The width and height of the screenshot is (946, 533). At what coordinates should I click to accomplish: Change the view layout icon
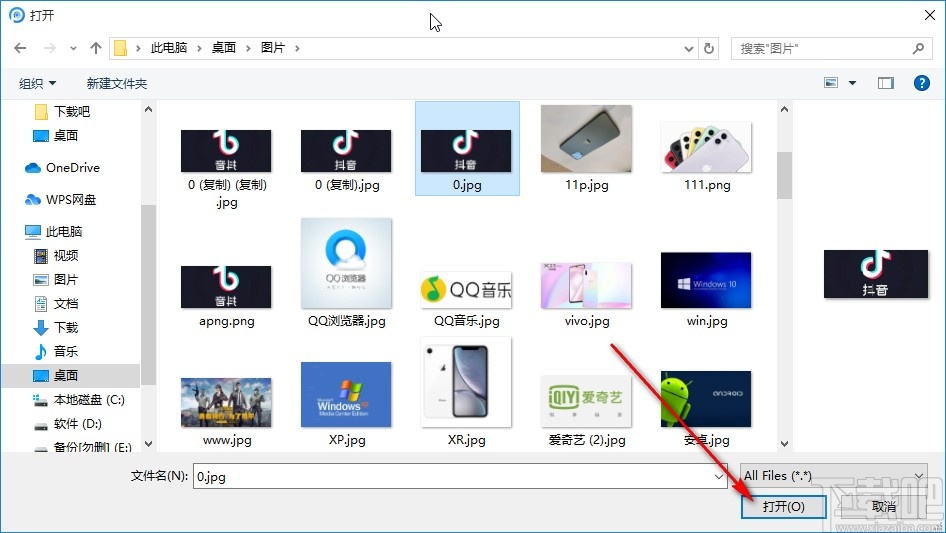831,83
